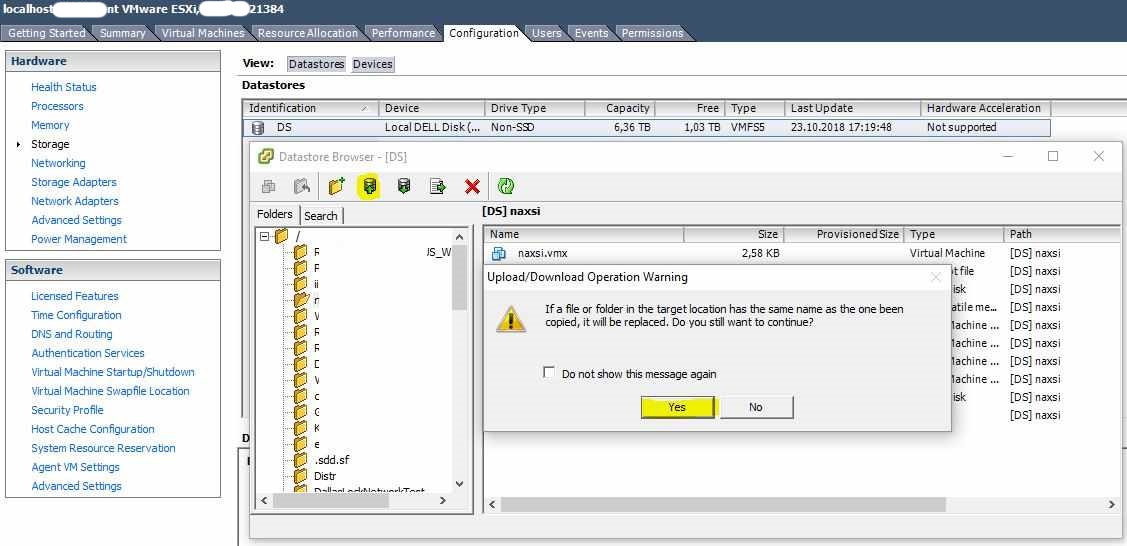Select the DS datastore row

tap(646, 128)
